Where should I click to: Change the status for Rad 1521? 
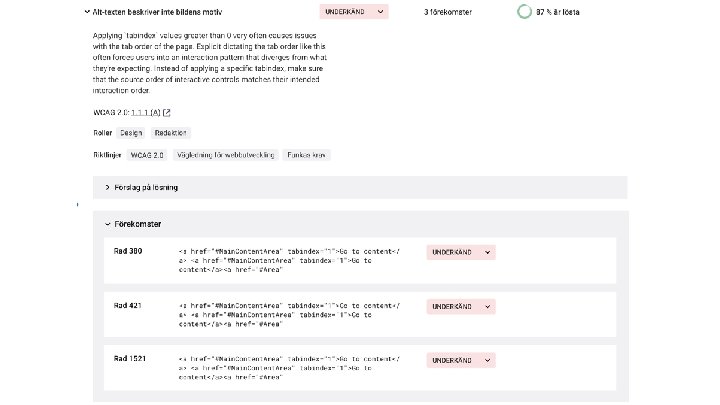point(460,359)
